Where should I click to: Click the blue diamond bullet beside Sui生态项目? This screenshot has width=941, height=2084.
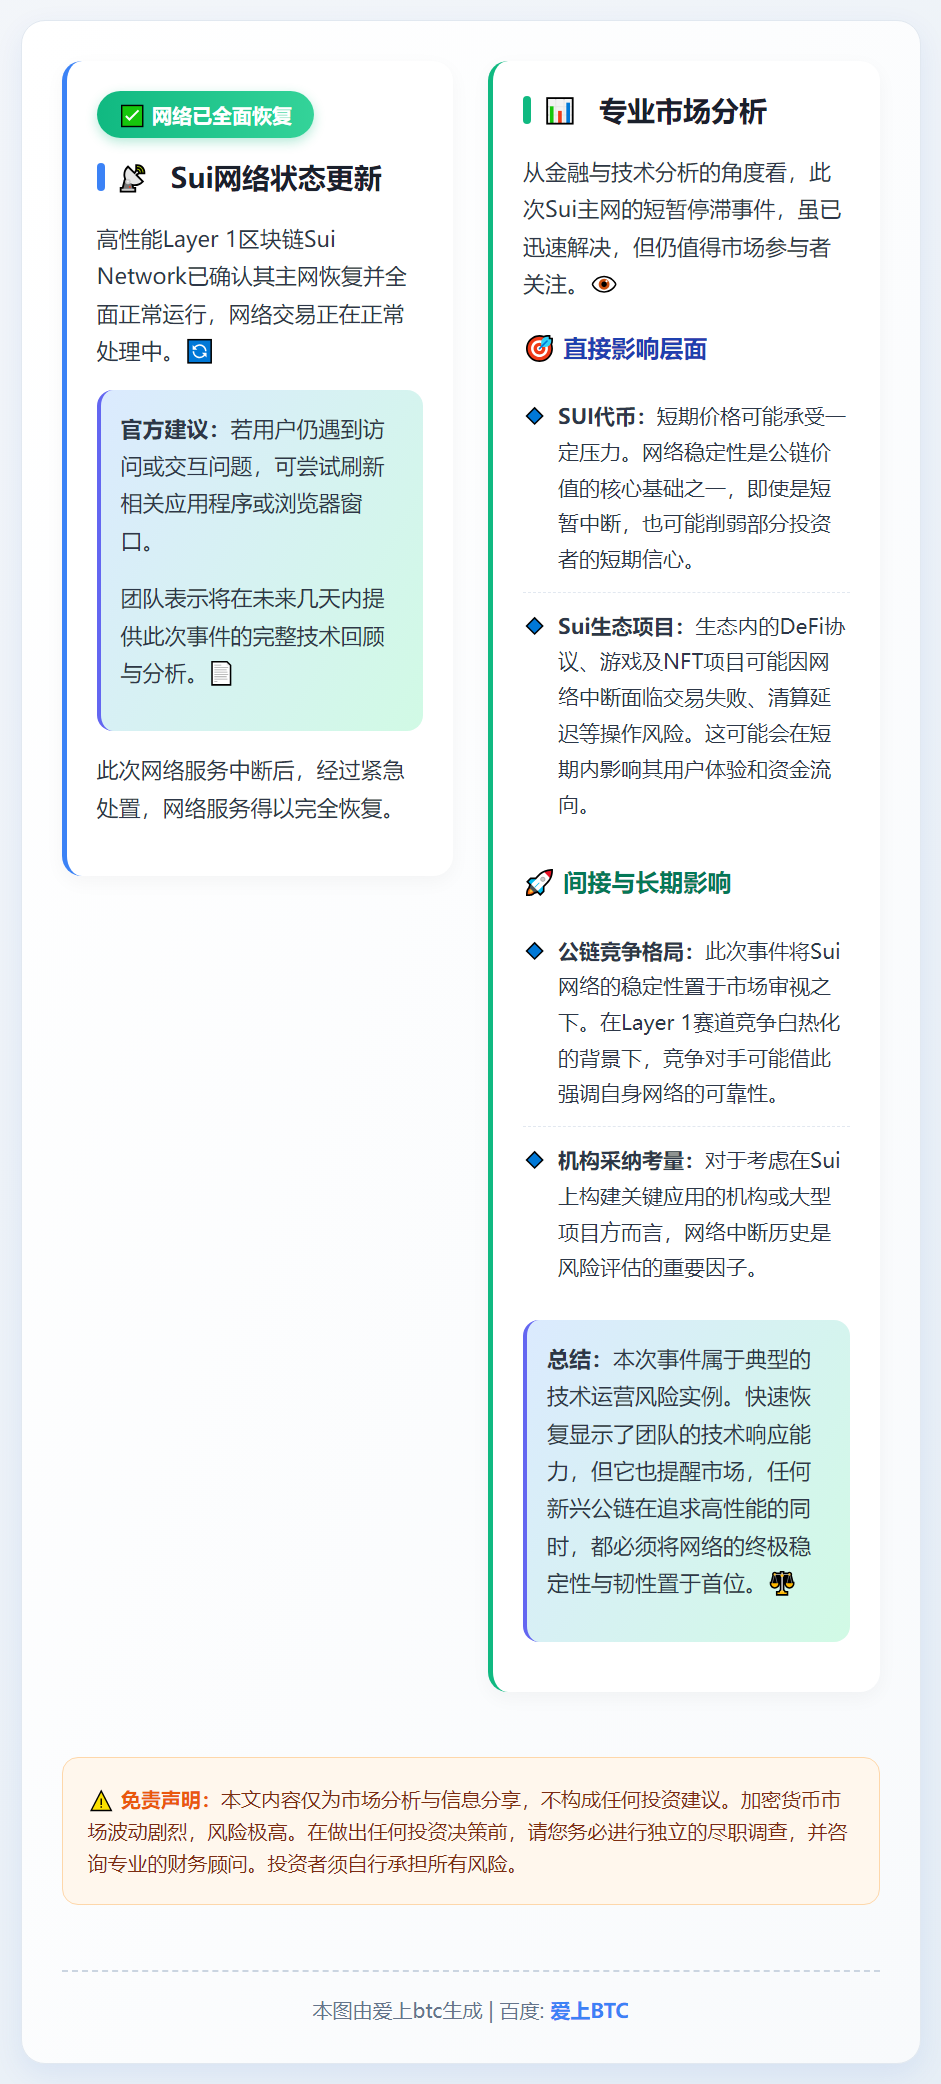click(535, 626)
